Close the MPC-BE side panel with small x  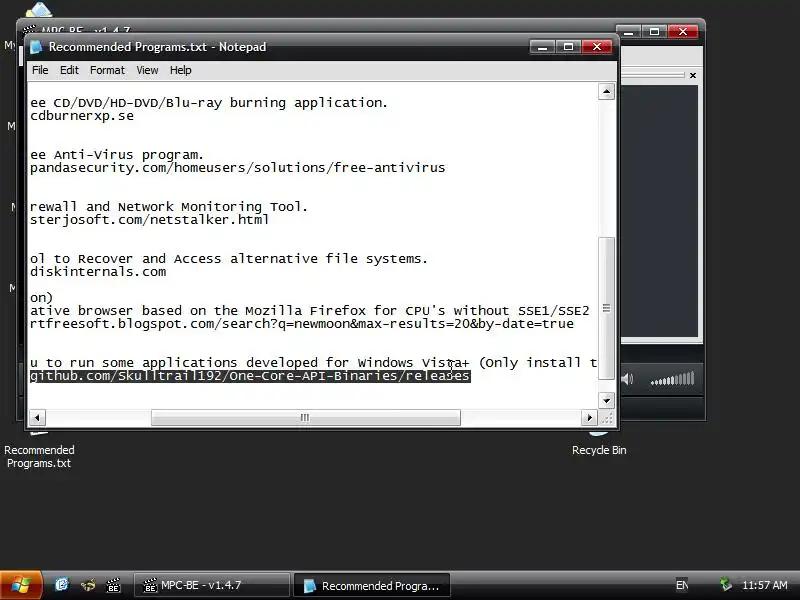coord(693,76)
